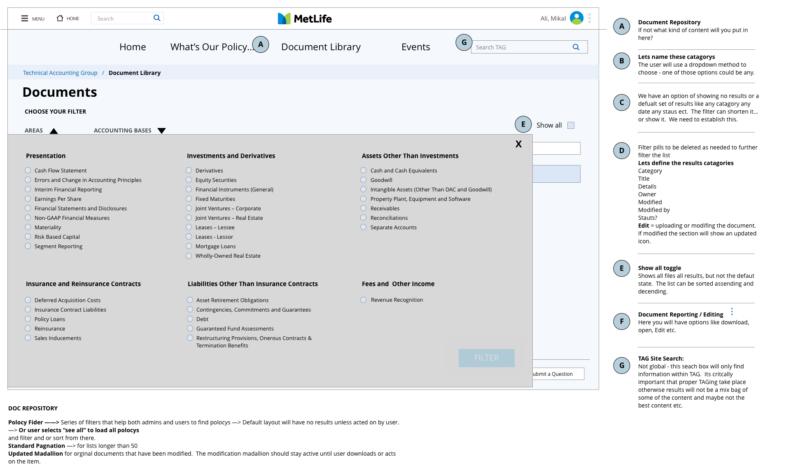The height and width of the screenshot is (475, 800).
Task: Select Leases – Lessee radio option
Action: pyautogui.click(x=189, y=227)
